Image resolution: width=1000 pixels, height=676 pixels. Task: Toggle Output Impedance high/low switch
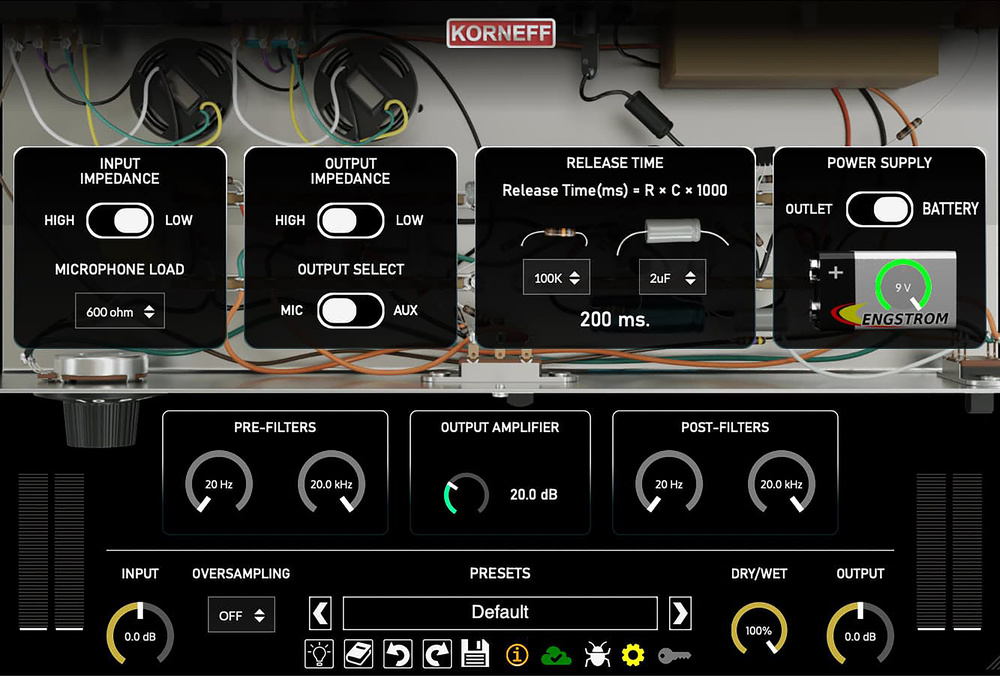350,220
